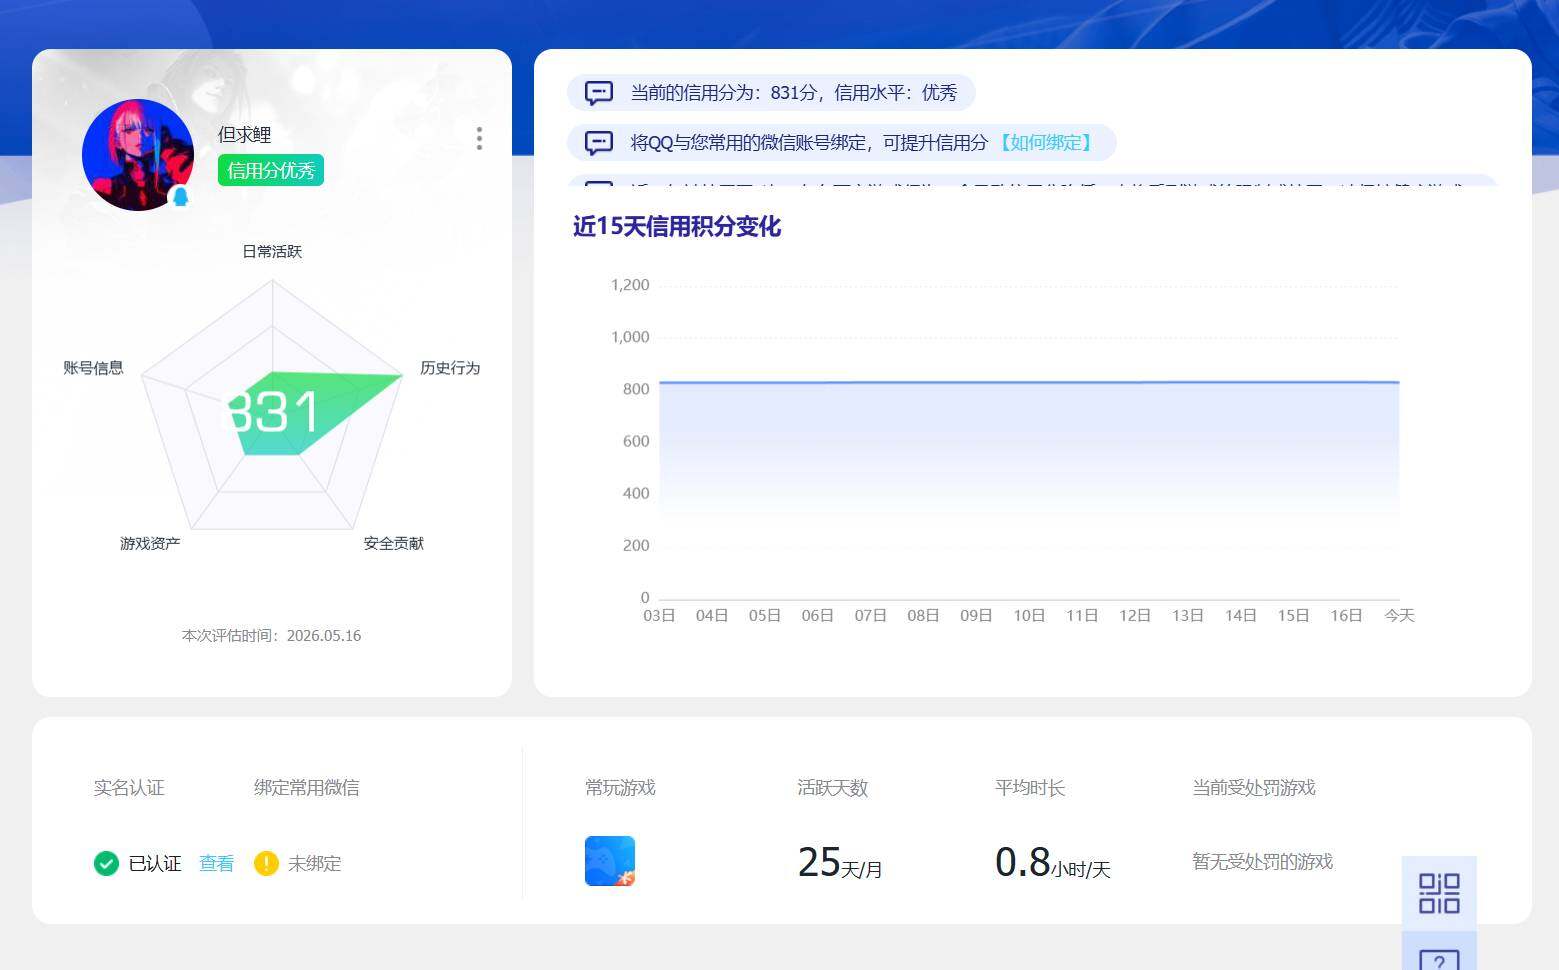This screenshot has width=1559, height=970.
Task: Click the 本次评估时间:2026.05.16 text
Action: pyautogui.click(x=271, y=635)
